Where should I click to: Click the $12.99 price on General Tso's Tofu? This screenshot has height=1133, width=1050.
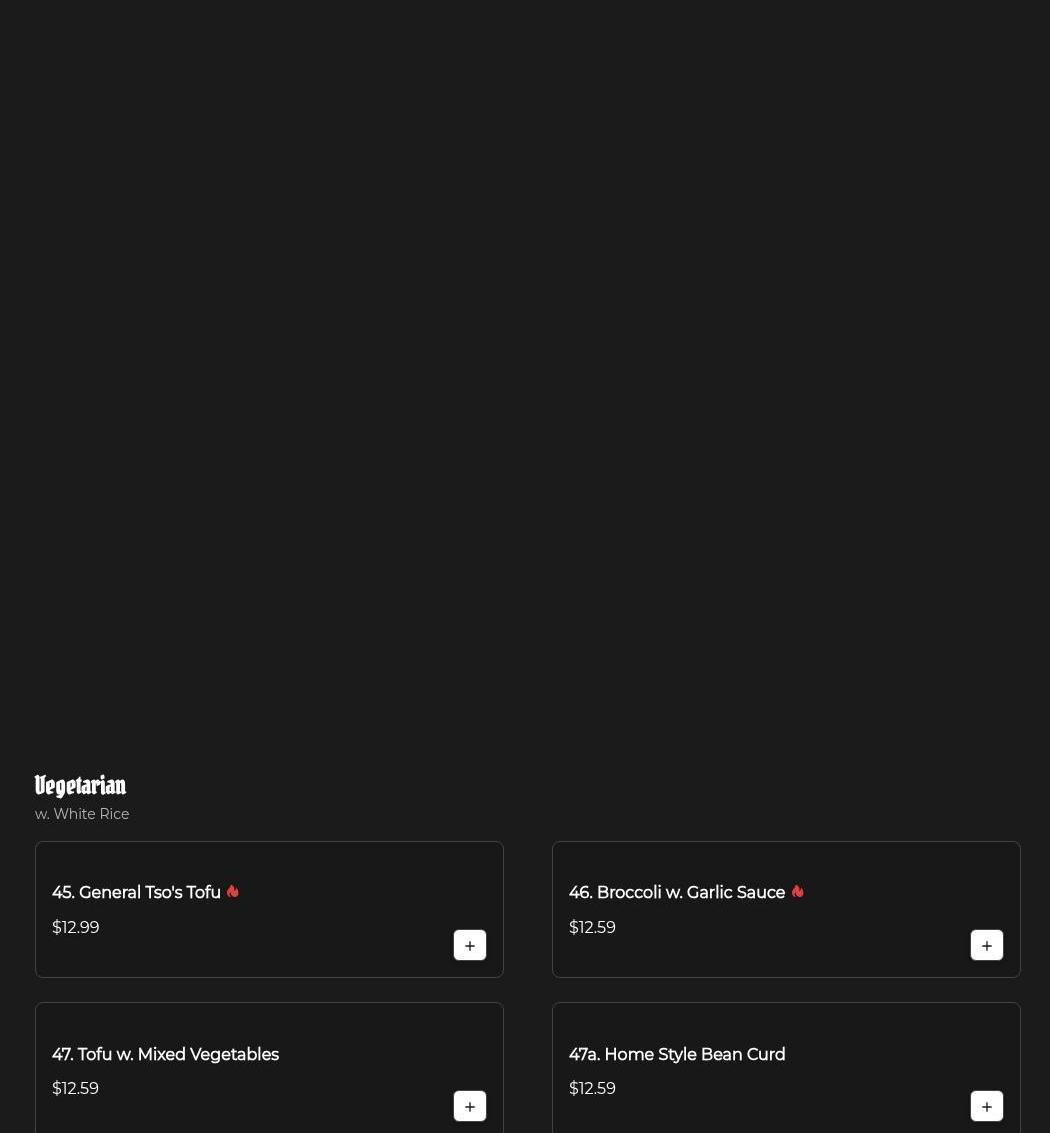[x=75, y=927]
